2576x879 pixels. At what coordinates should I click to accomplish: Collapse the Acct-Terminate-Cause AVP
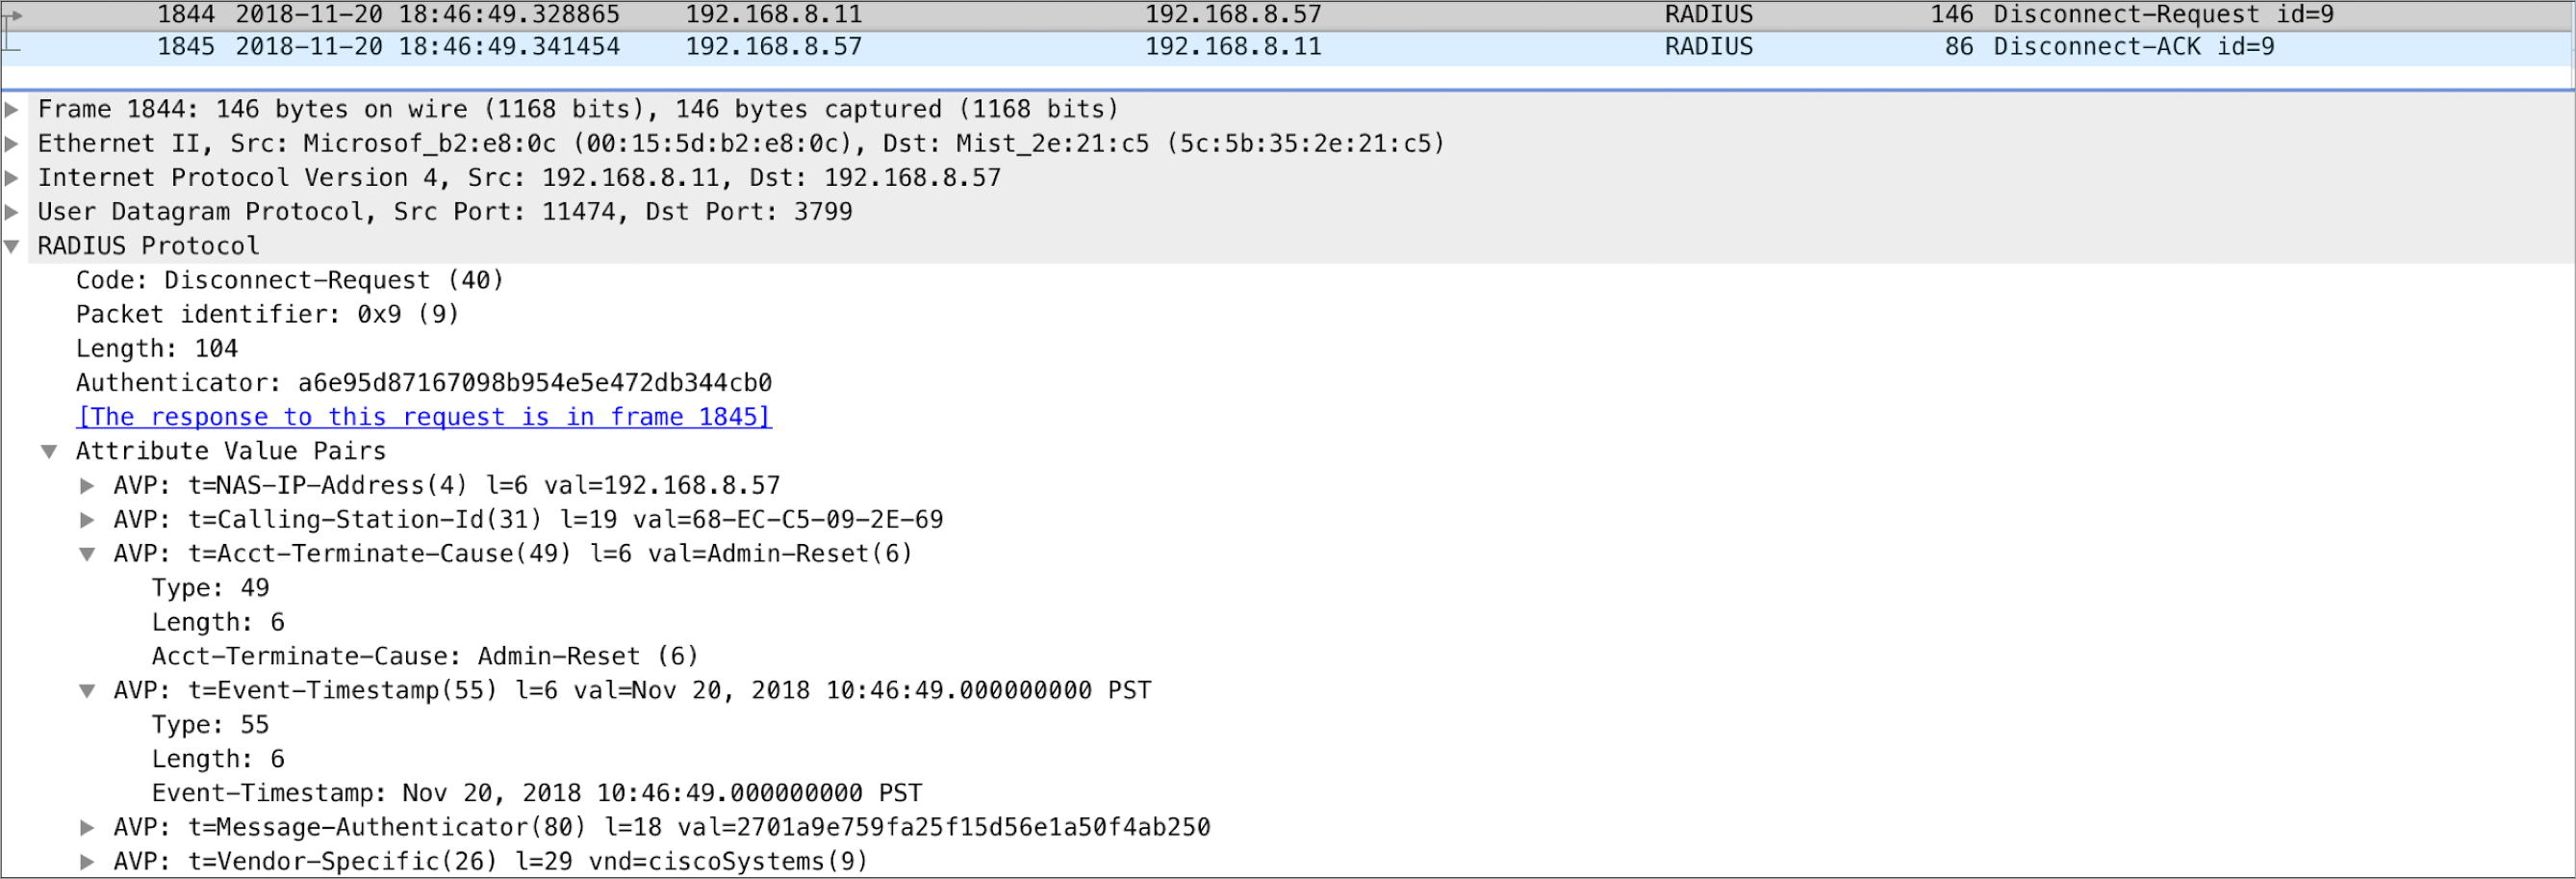(88, 555)
